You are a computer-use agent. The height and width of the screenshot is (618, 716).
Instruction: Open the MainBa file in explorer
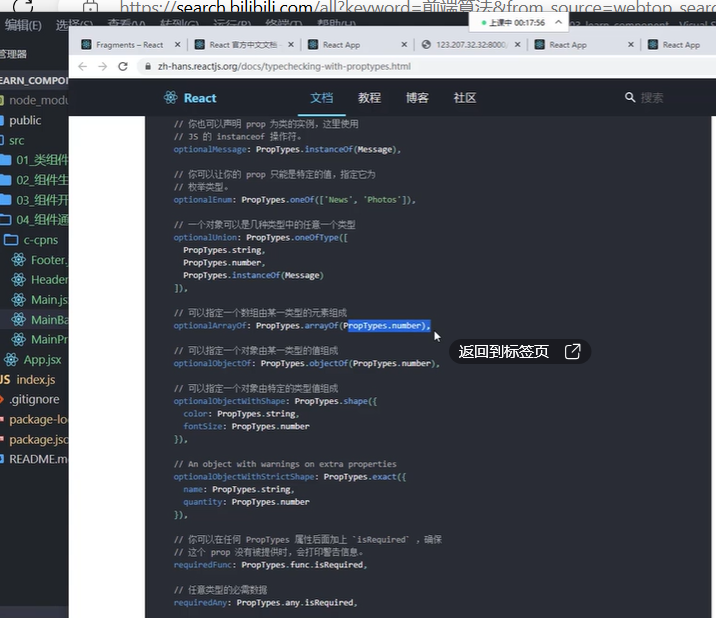click(34, 320)
